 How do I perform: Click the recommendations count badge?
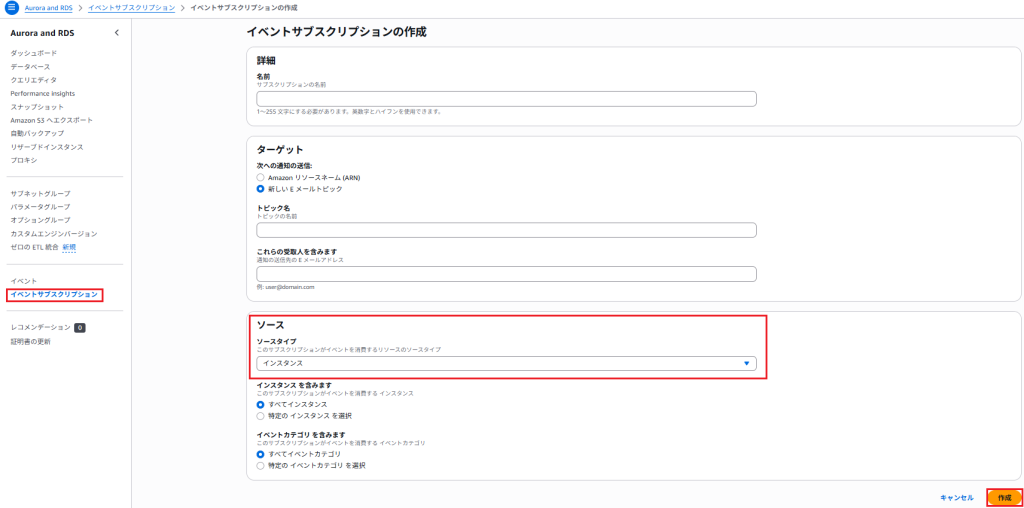pyautogui.click(x=80, y=328)
